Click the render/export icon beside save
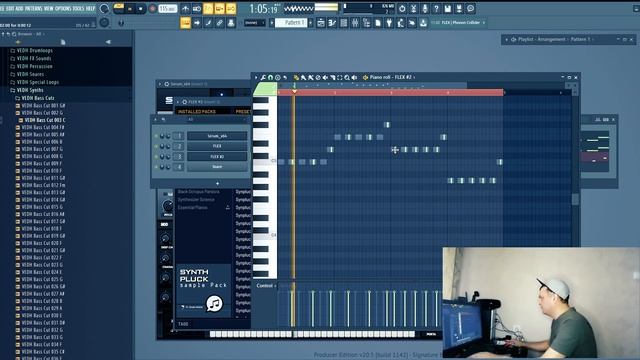 tap(459, 8)
